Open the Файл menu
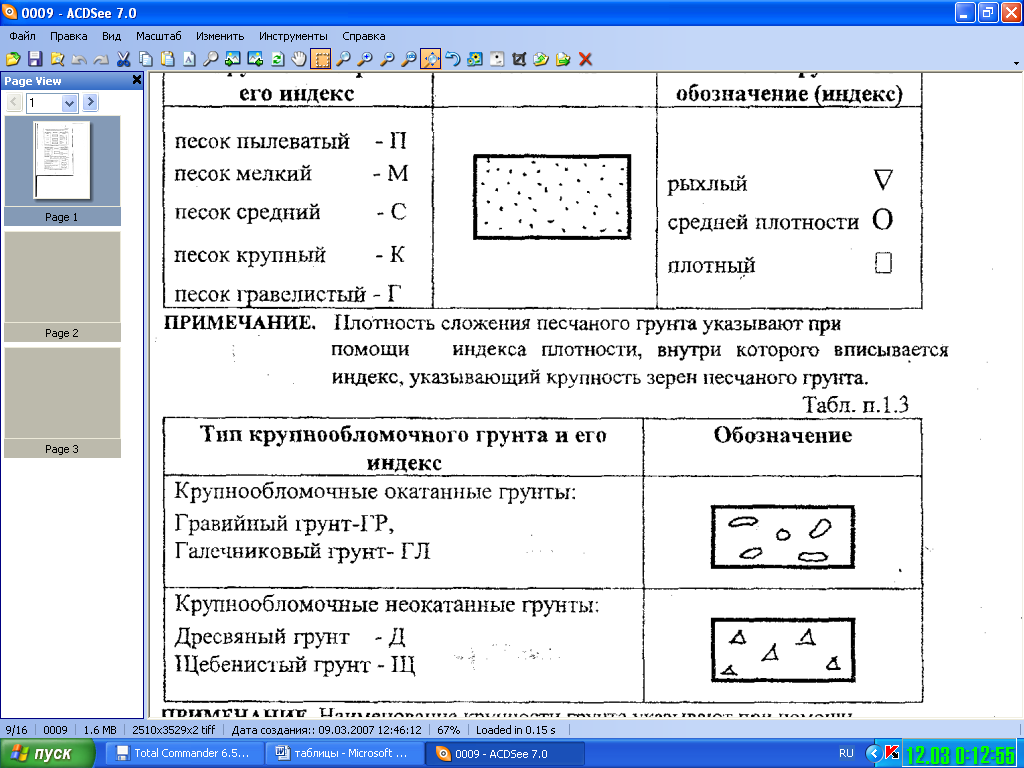 coord(22,36)
